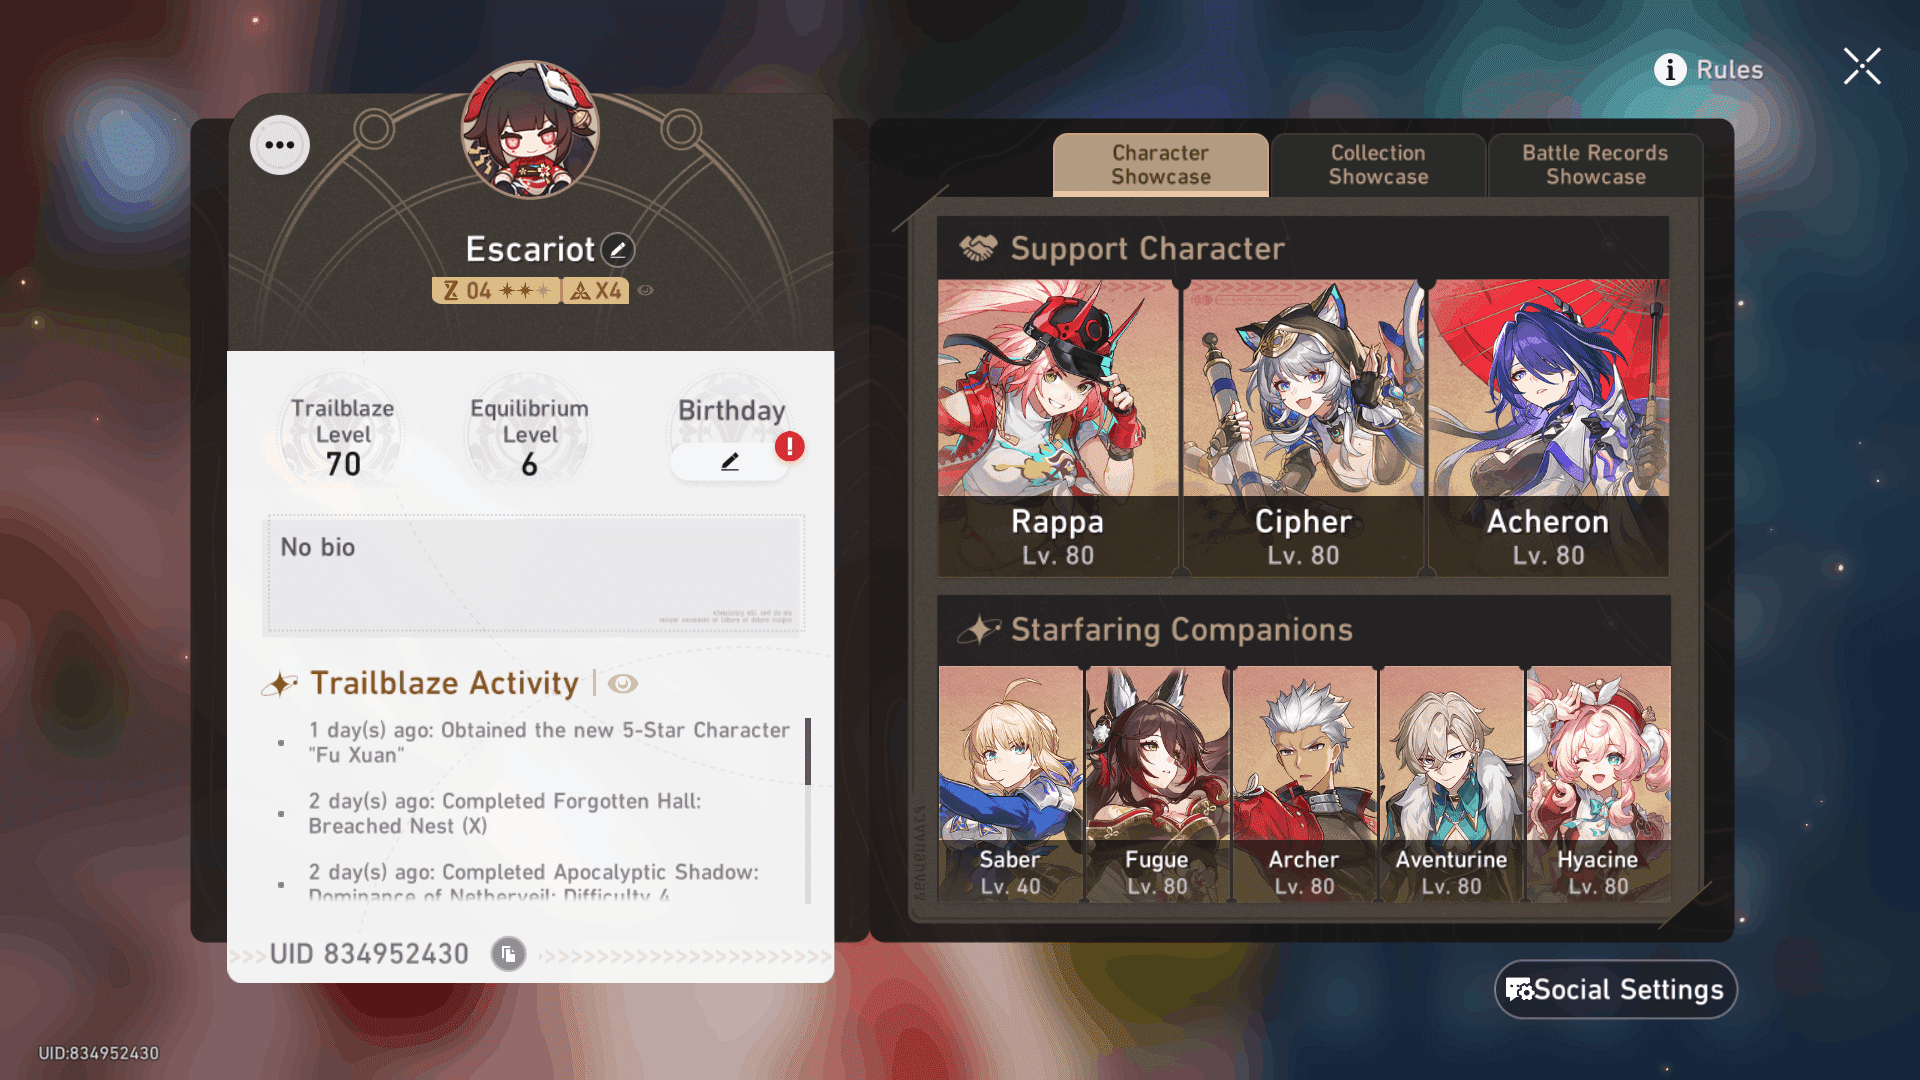Toggle Trailblaze Activity visibility eye

pyautogui.click(x=623, y=683)
